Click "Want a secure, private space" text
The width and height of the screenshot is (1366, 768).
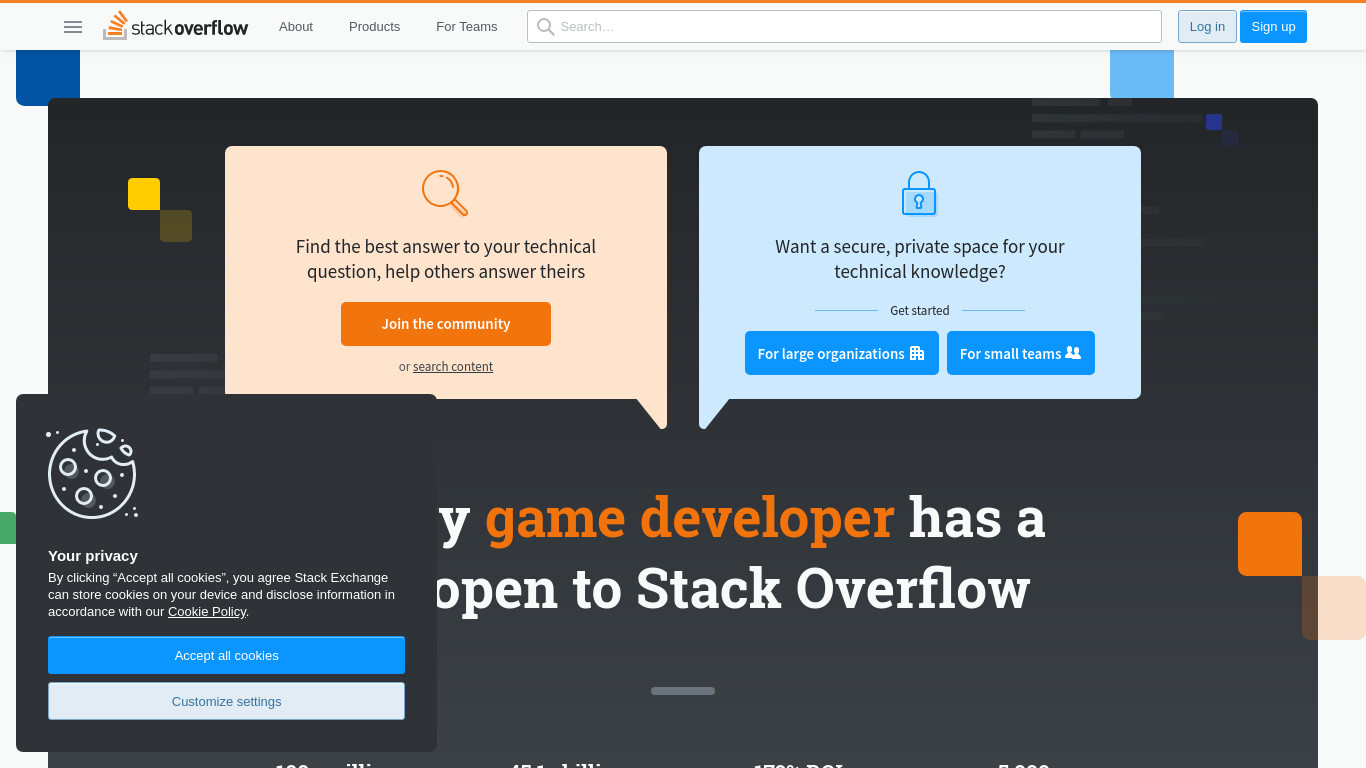[x=920, y=259]
